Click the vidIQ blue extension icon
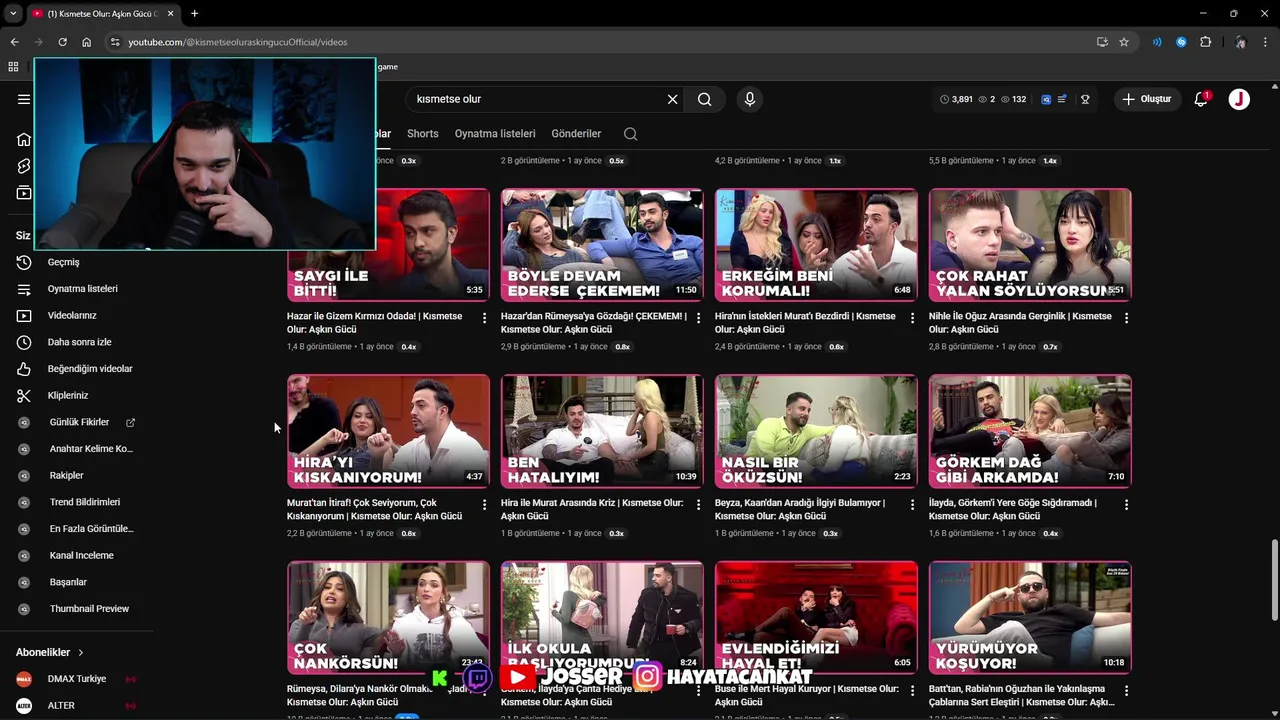Screen dimensions: 1280x720 pos(1046,99)
